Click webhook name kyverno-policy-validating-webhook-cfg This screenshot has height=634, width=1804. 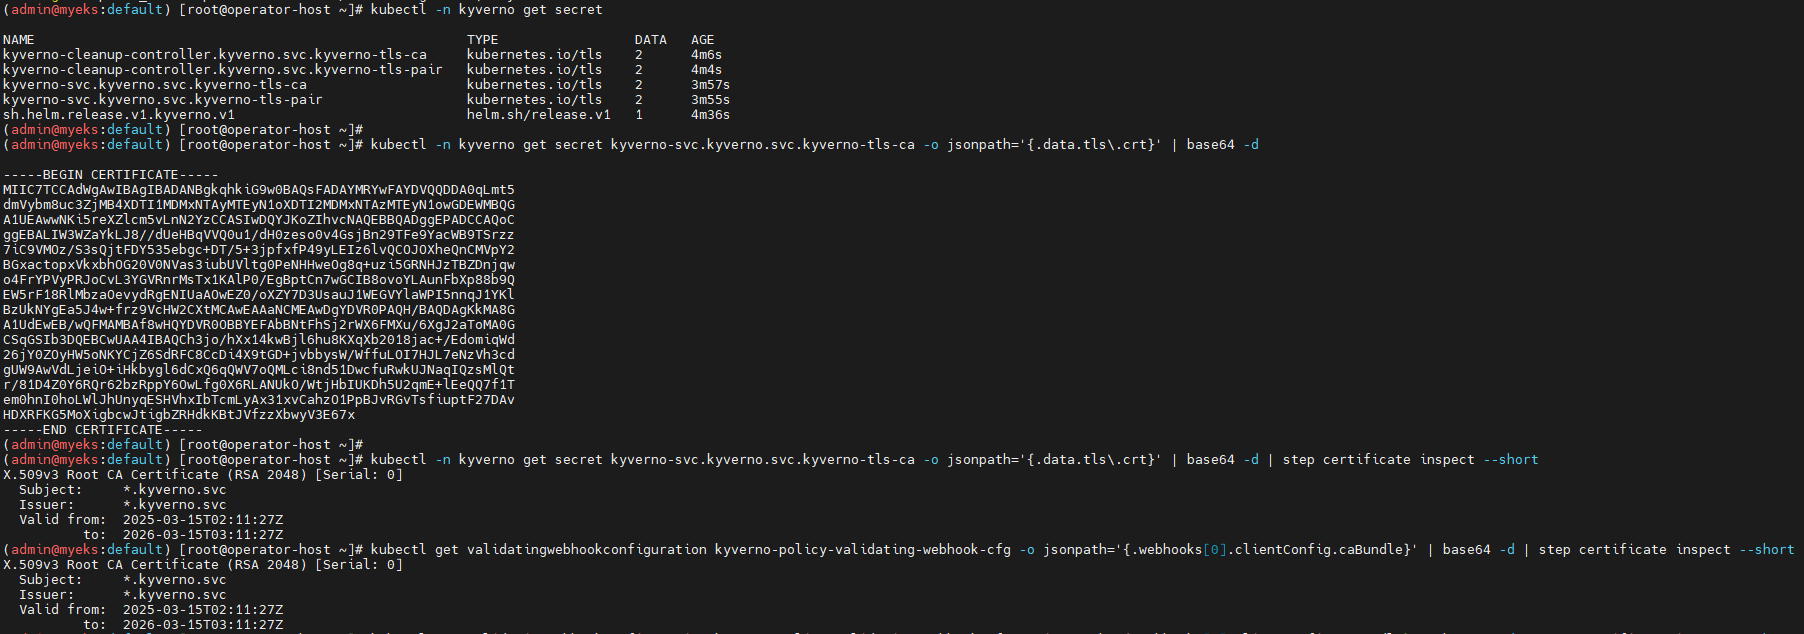pyautogui.click(x=863, y=550)
